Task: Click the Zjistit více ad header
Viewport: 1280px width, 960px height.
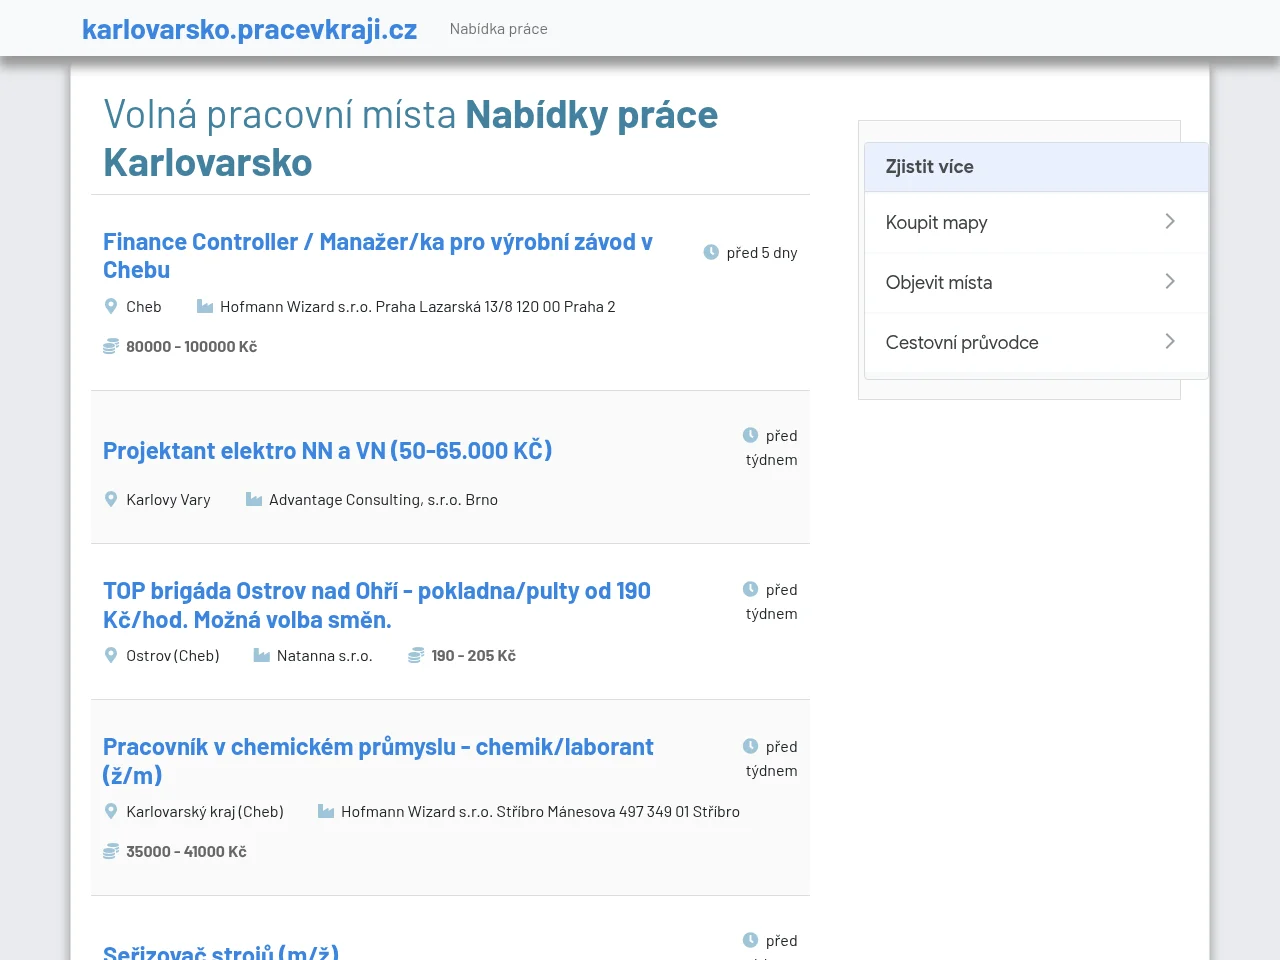Action: pos(1036,167)
